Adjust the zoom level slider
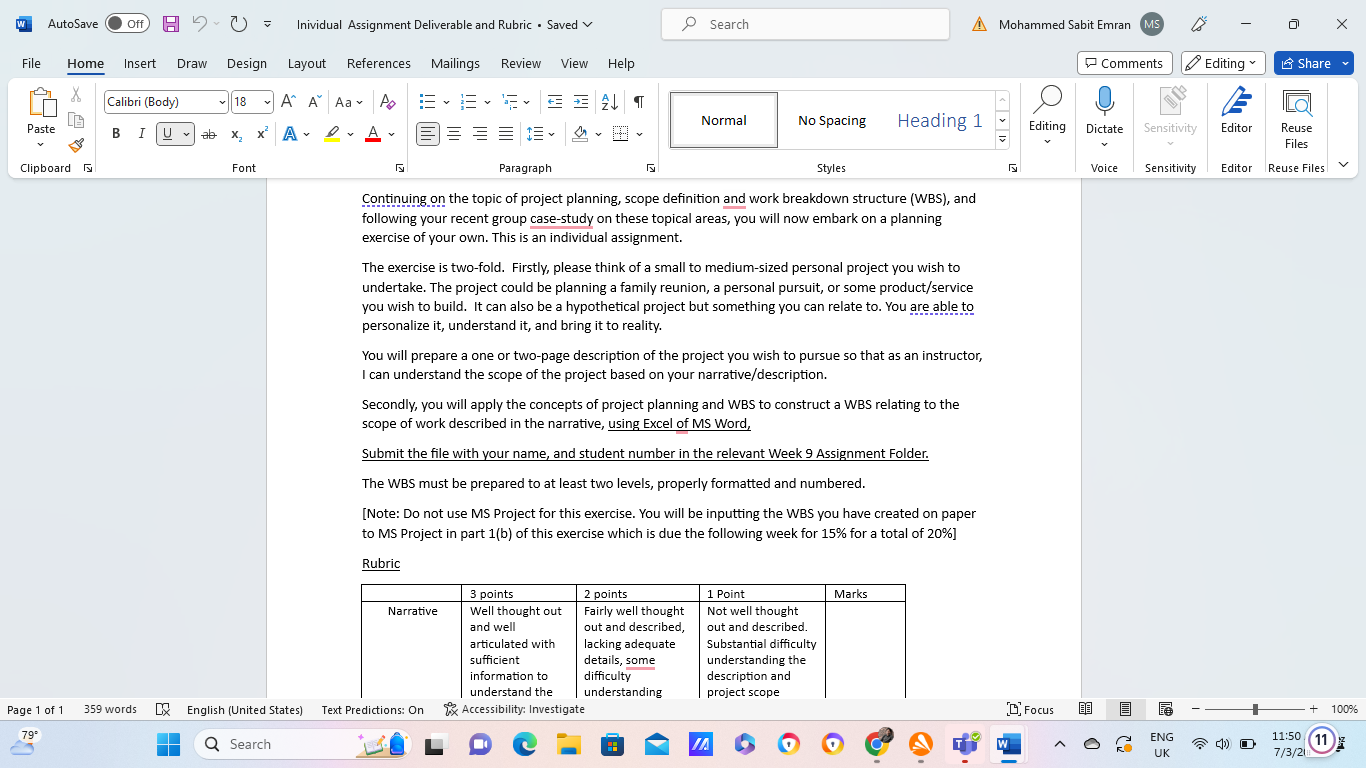This screenshot has height=768, width=1366. click(1256, 709)
